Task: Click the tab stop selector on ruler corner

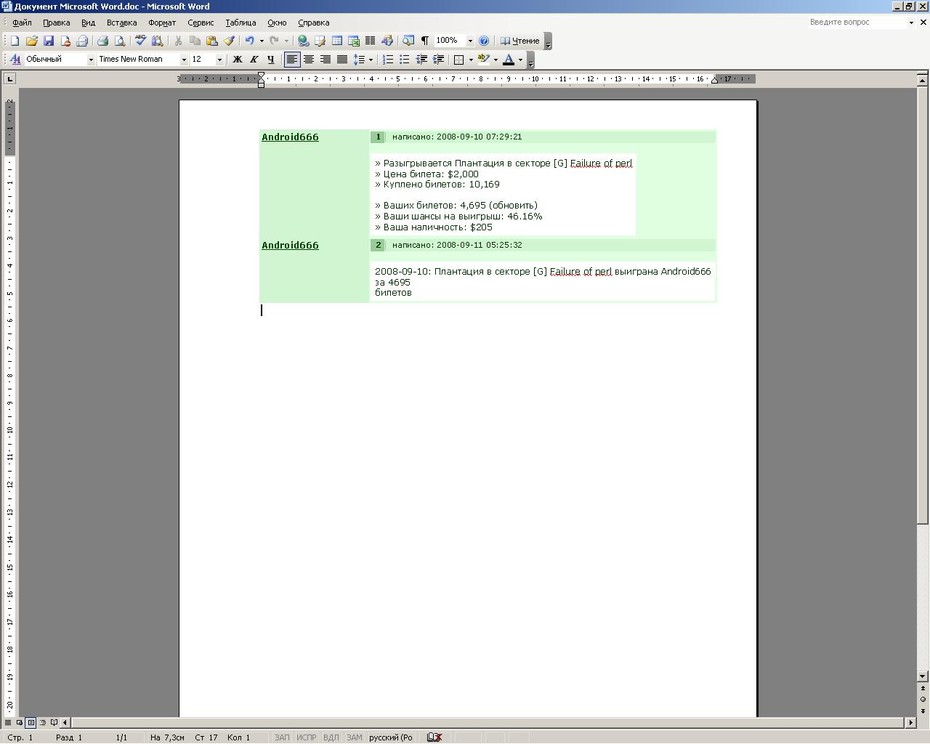Action: [10, 79]
